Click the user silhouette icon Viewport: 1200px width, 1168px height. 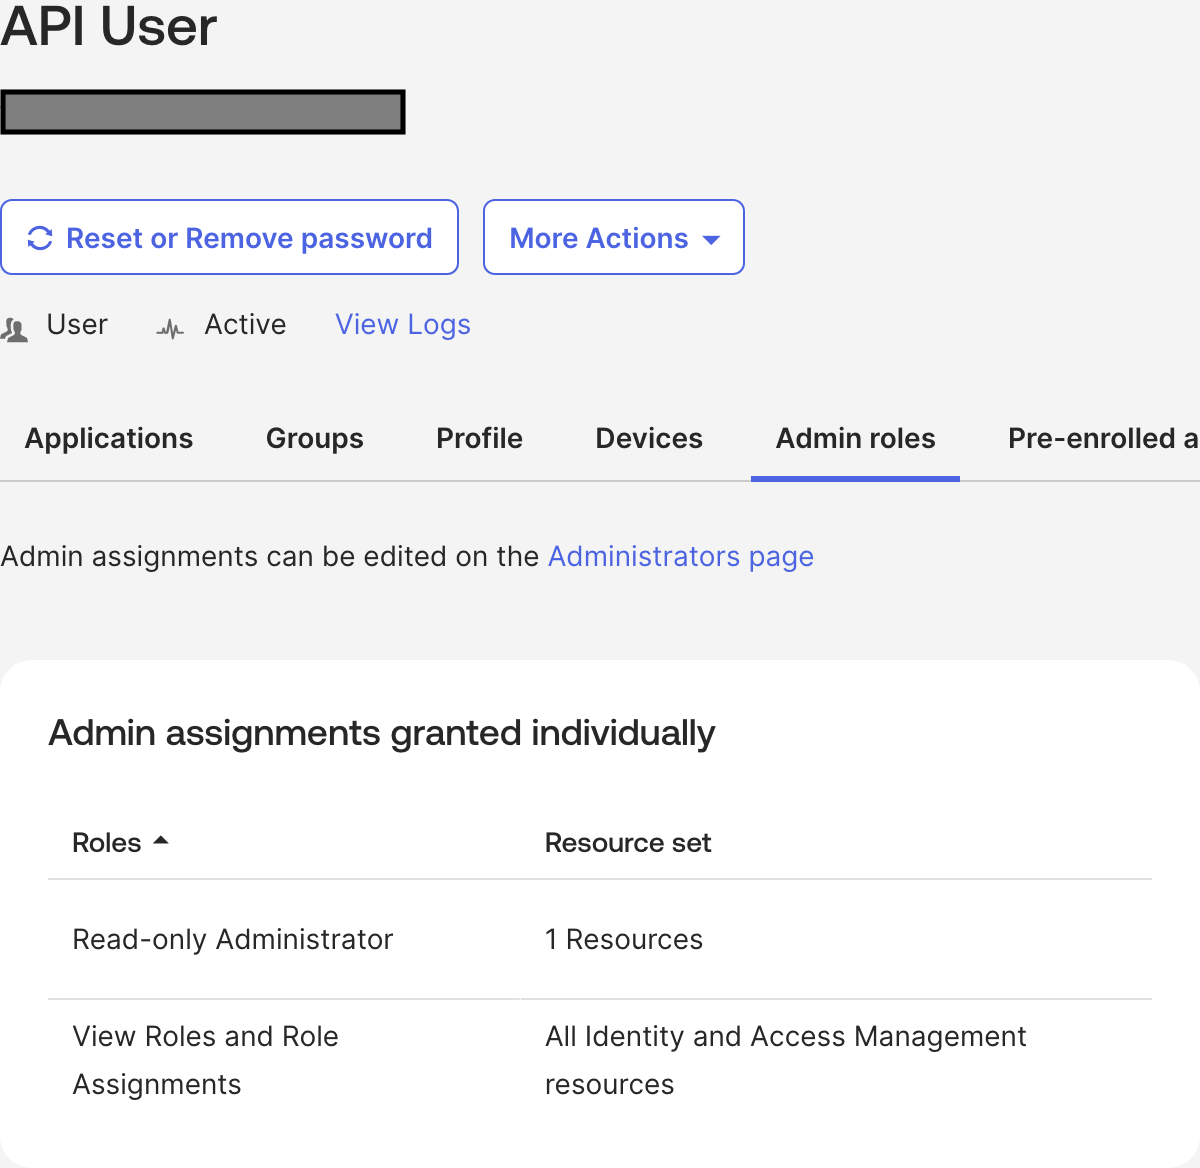coord(15,329)
